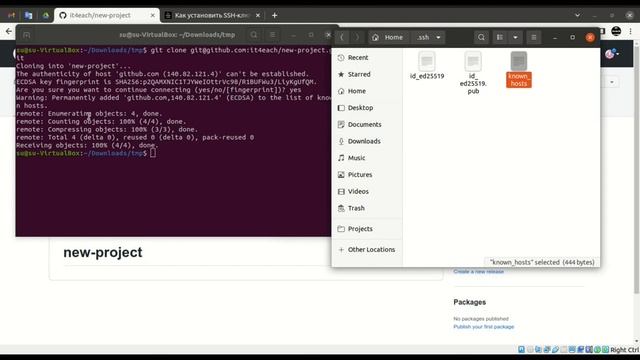
Task: Click the browser profile avatar icon
Action: (616, 31)
